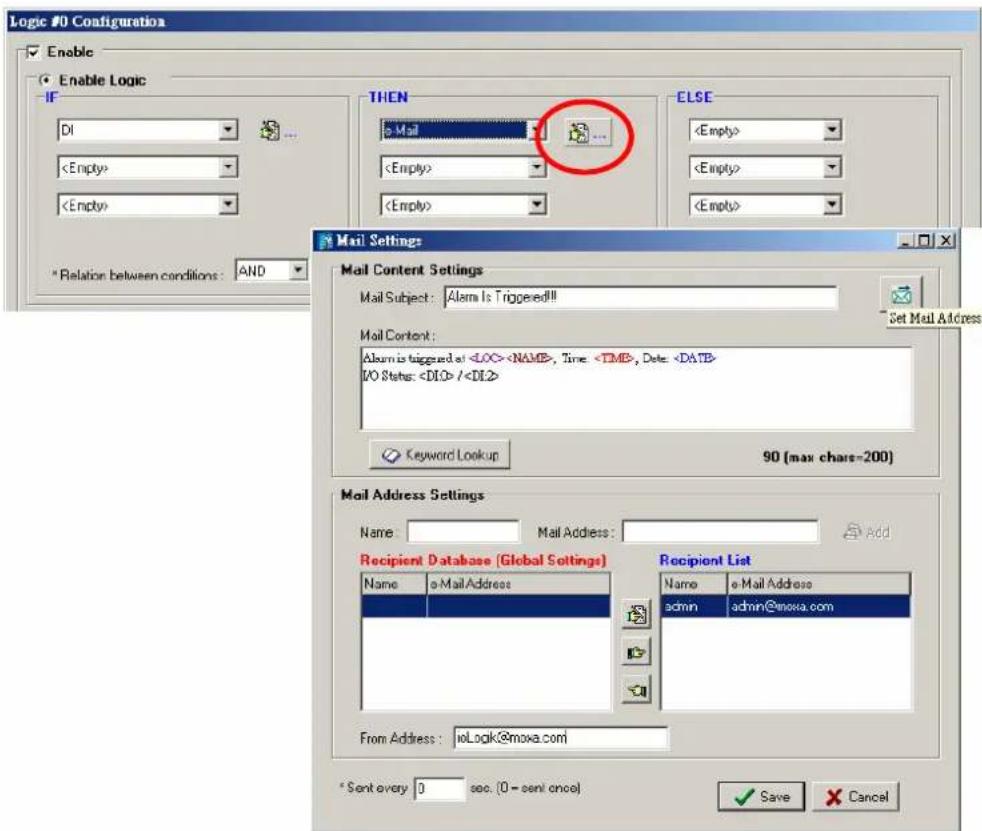Open the first ELSE Empty dropdown
The height and width of the screenshot is (831, 982).
(x=832, y=130)
